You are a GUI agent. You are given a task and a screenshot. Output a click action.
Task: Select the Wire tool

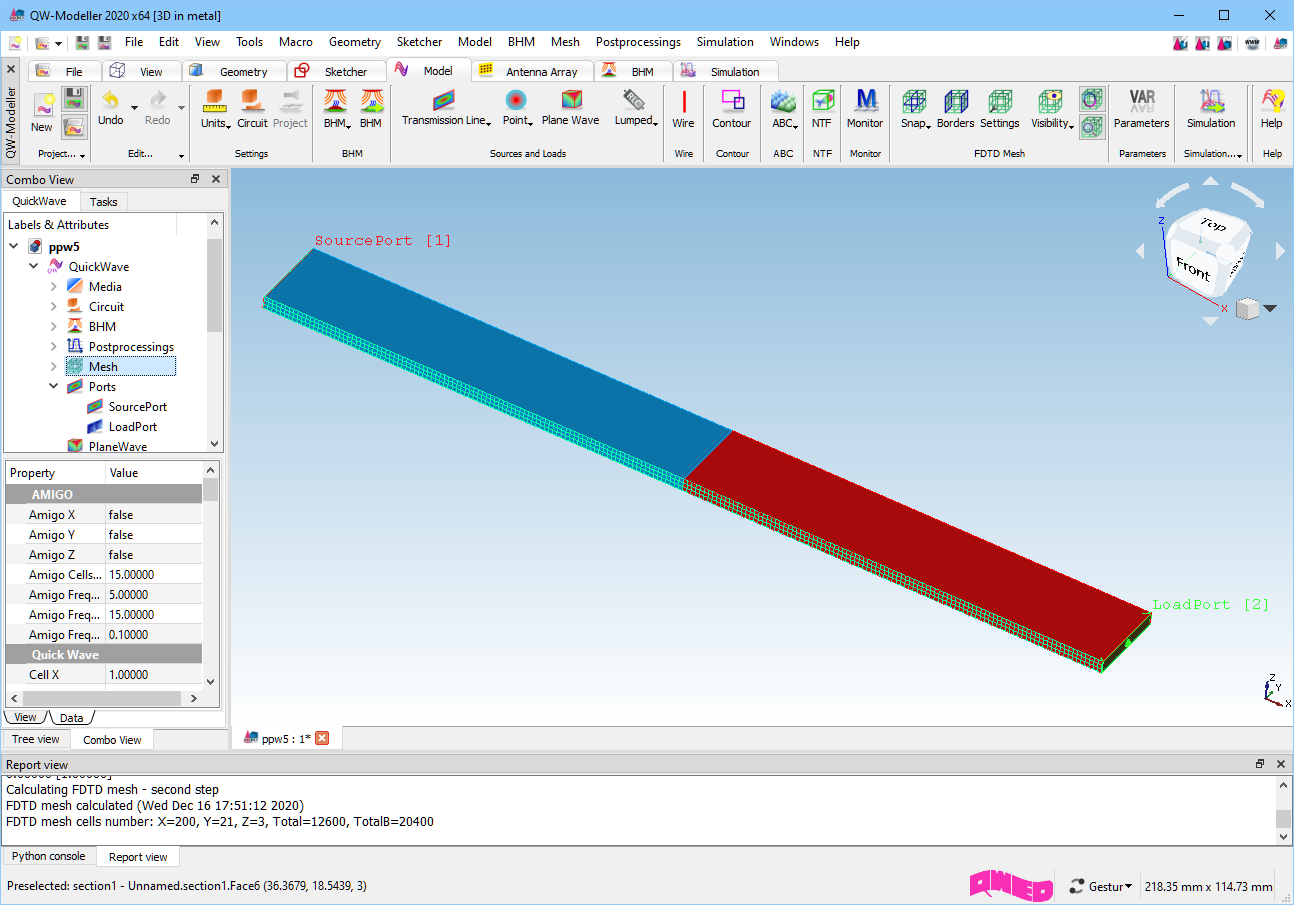click(x=683, y=110)
